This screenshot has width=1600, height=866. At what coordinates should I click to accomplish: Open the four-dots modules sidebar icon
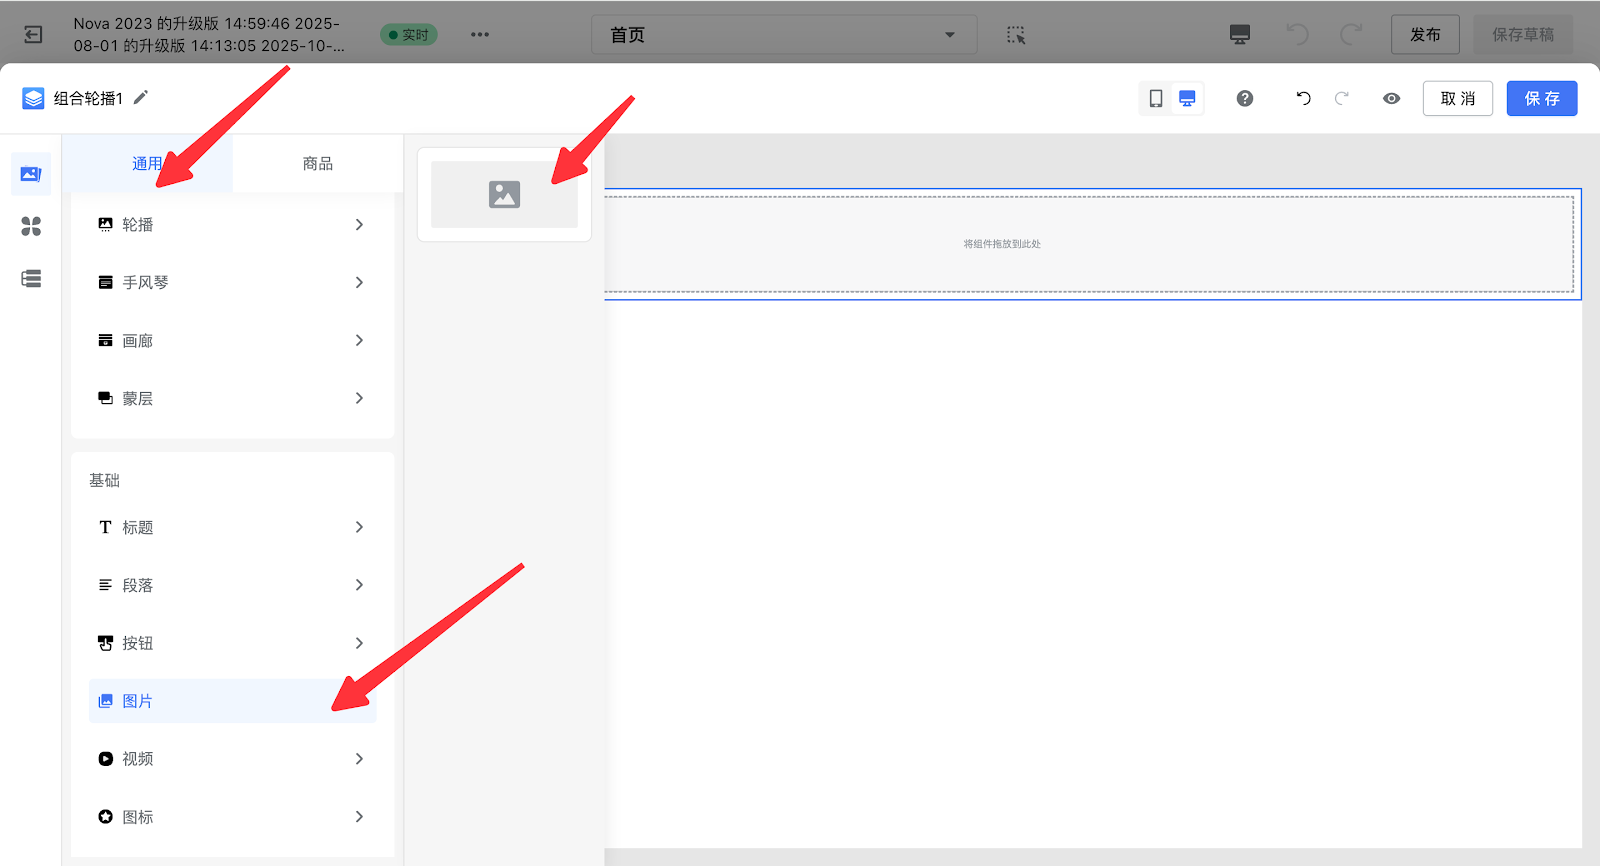click(31, 226)
